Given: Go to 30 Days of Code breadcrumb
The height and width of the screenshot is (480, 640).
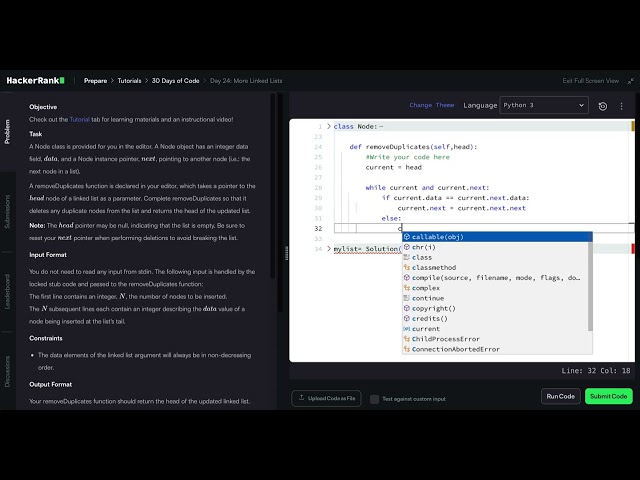Looking at the screenshot, I should pyautogui.click(x=176, y=81).
